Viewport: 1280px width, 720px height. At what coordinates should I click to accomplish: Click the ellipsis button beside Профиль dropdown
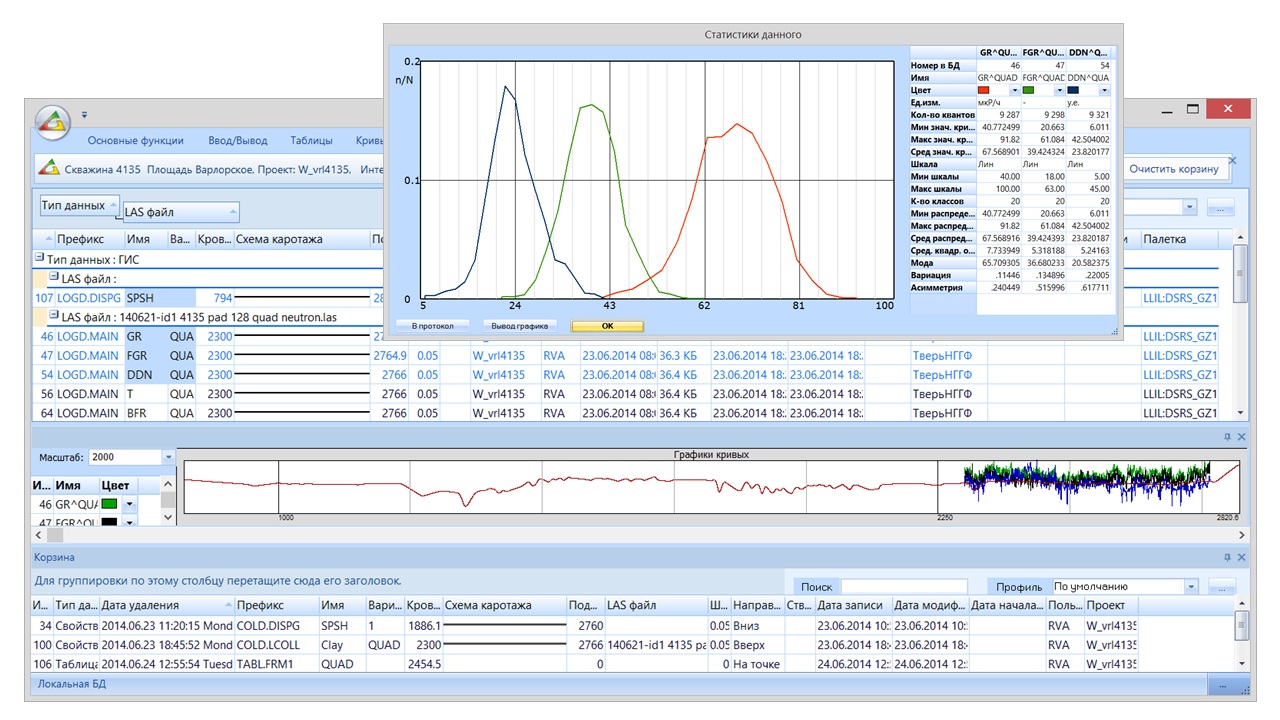pyautogui.click(x=1222, y=587)
